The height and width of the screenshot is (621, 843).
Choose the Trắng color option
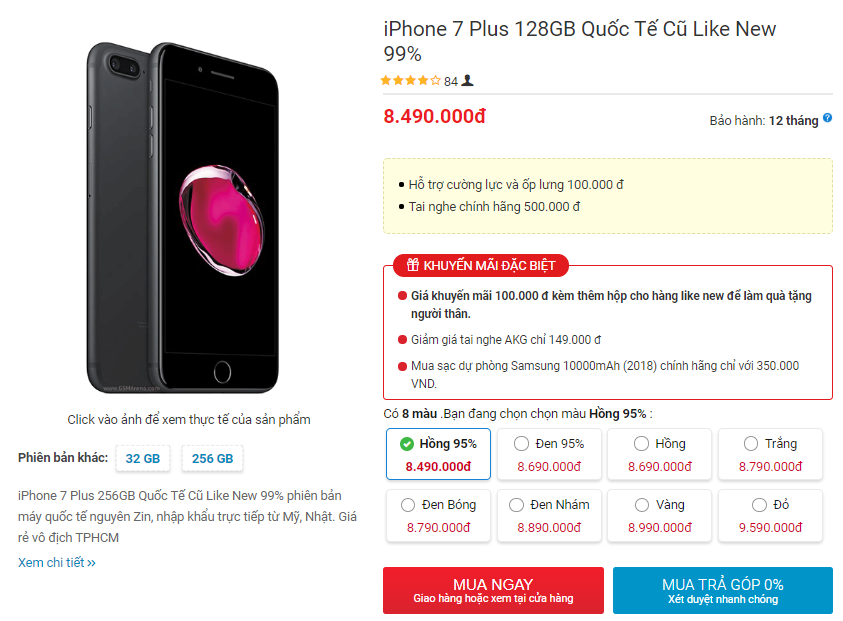coord(770,454)
